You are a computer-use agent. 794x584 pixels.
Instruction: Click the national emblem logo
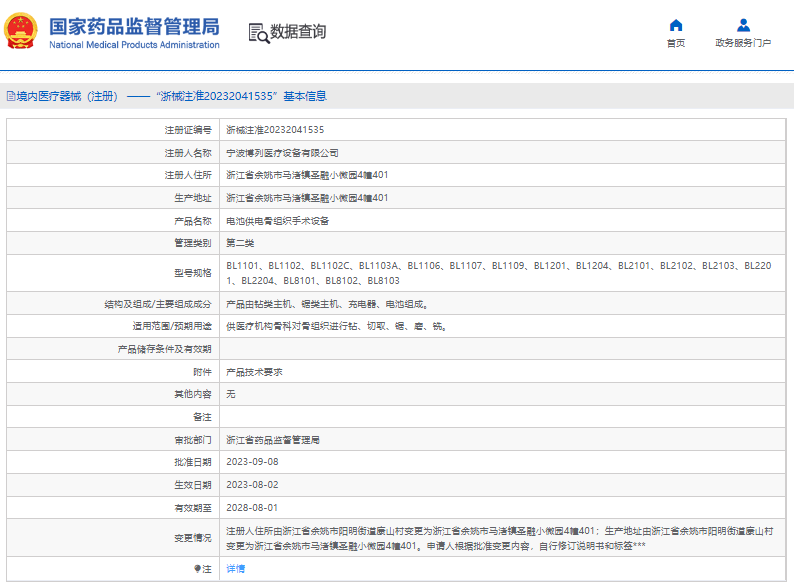[x=21, y=31]
